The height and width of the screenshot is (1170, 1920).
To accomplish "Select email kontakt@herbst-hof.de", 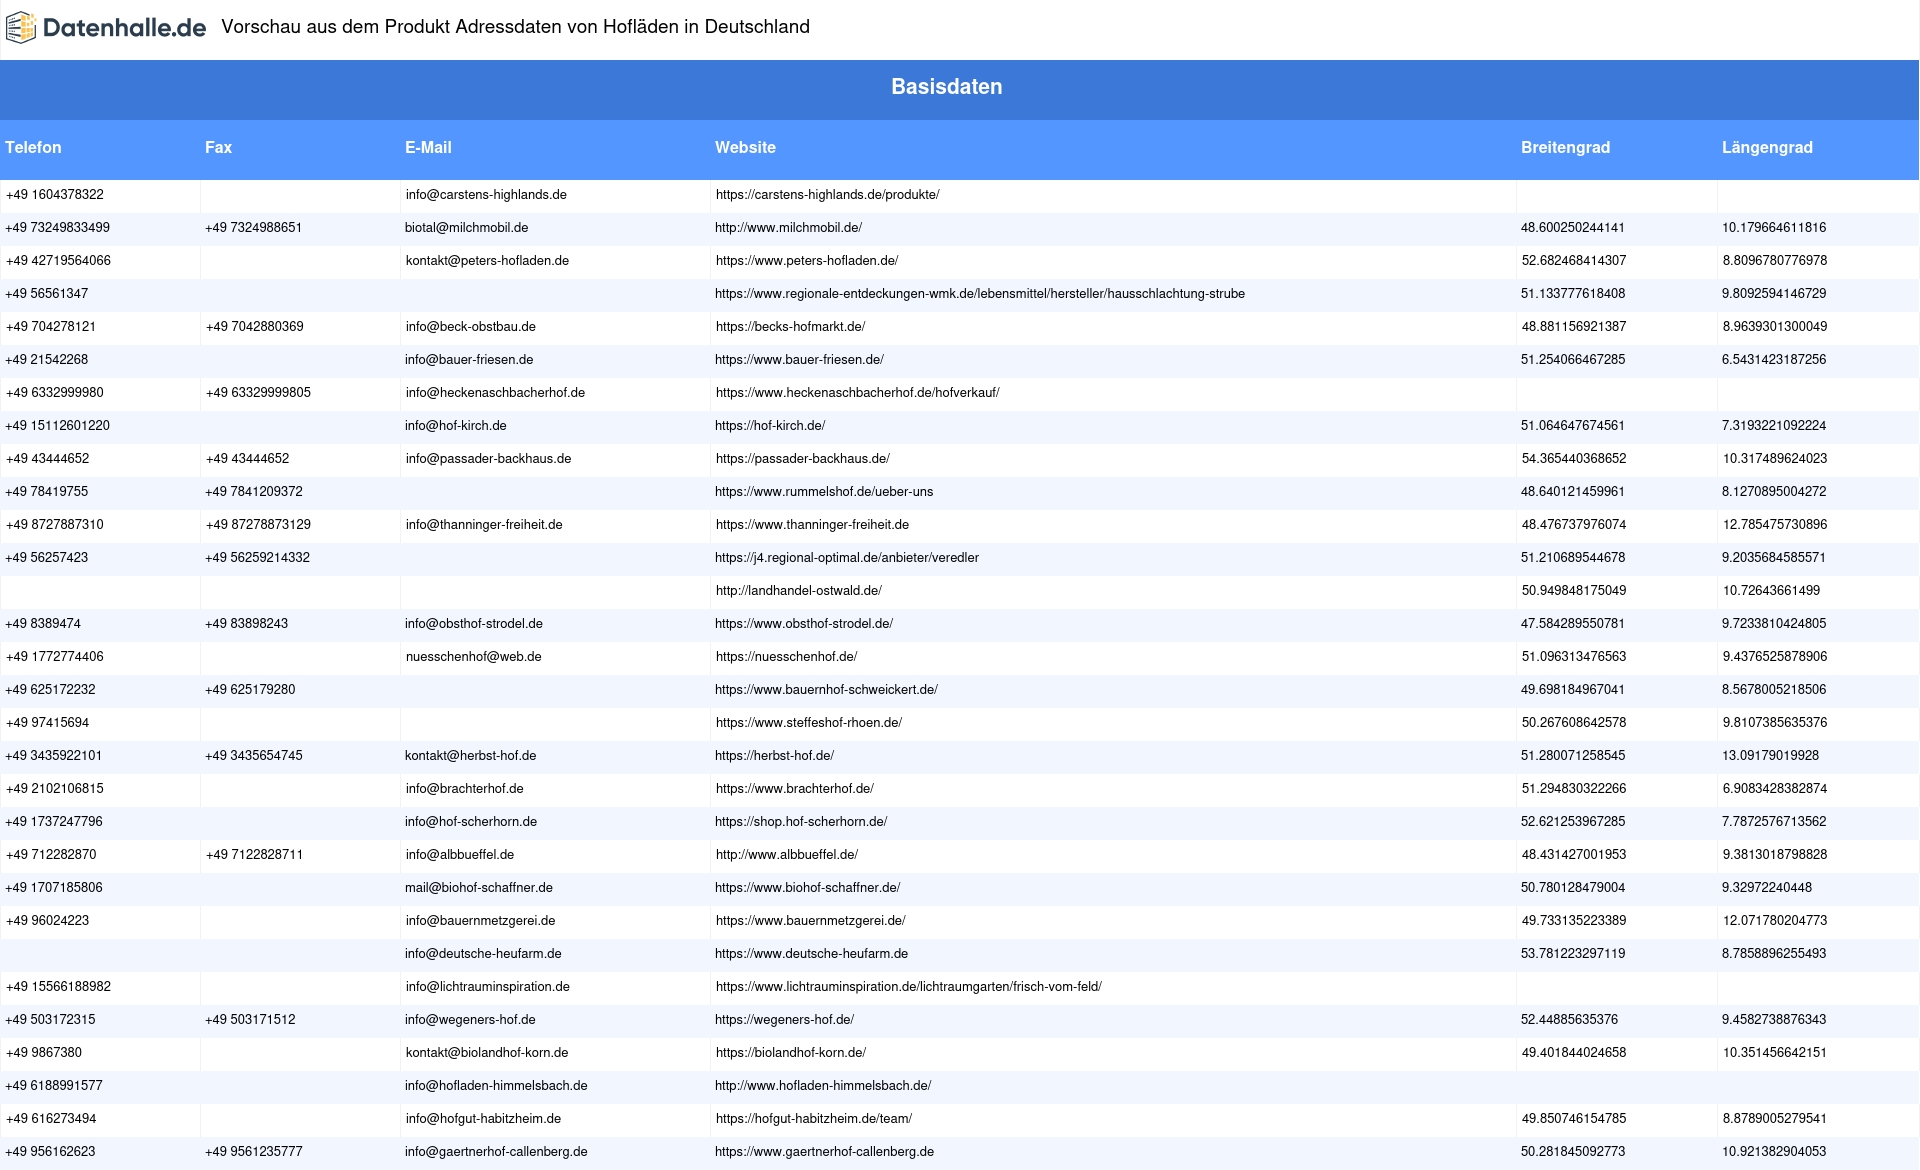I will [x=470, y=756].
